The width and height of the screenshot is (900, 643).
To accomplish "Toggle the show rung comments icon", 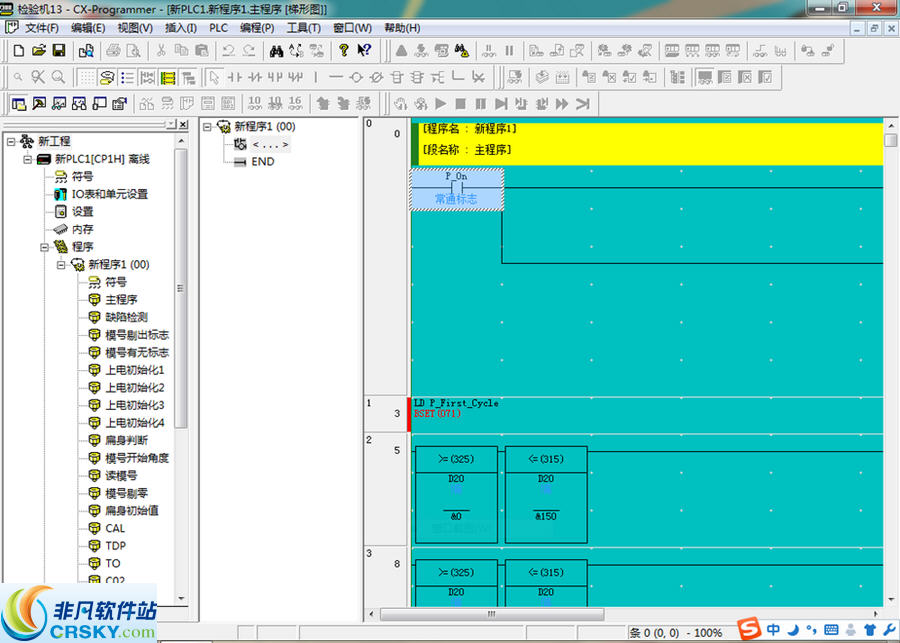I will (x=107, y=77).
